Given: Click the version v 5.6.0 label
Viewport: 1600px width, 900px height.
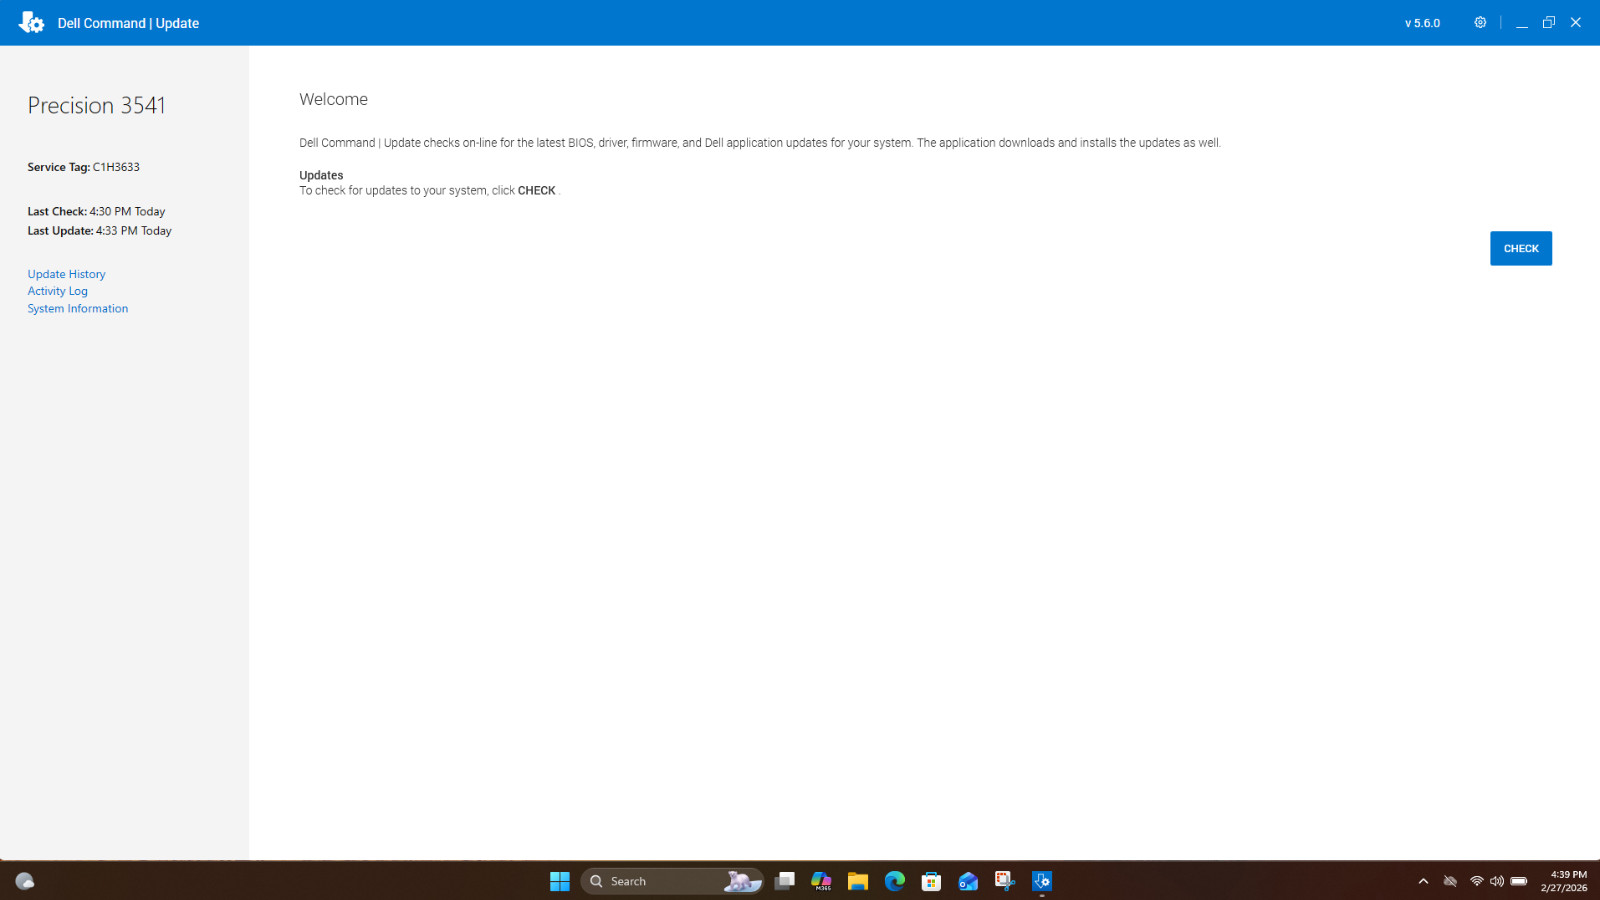Looking at the screenshot, I should click(1422, 23).
